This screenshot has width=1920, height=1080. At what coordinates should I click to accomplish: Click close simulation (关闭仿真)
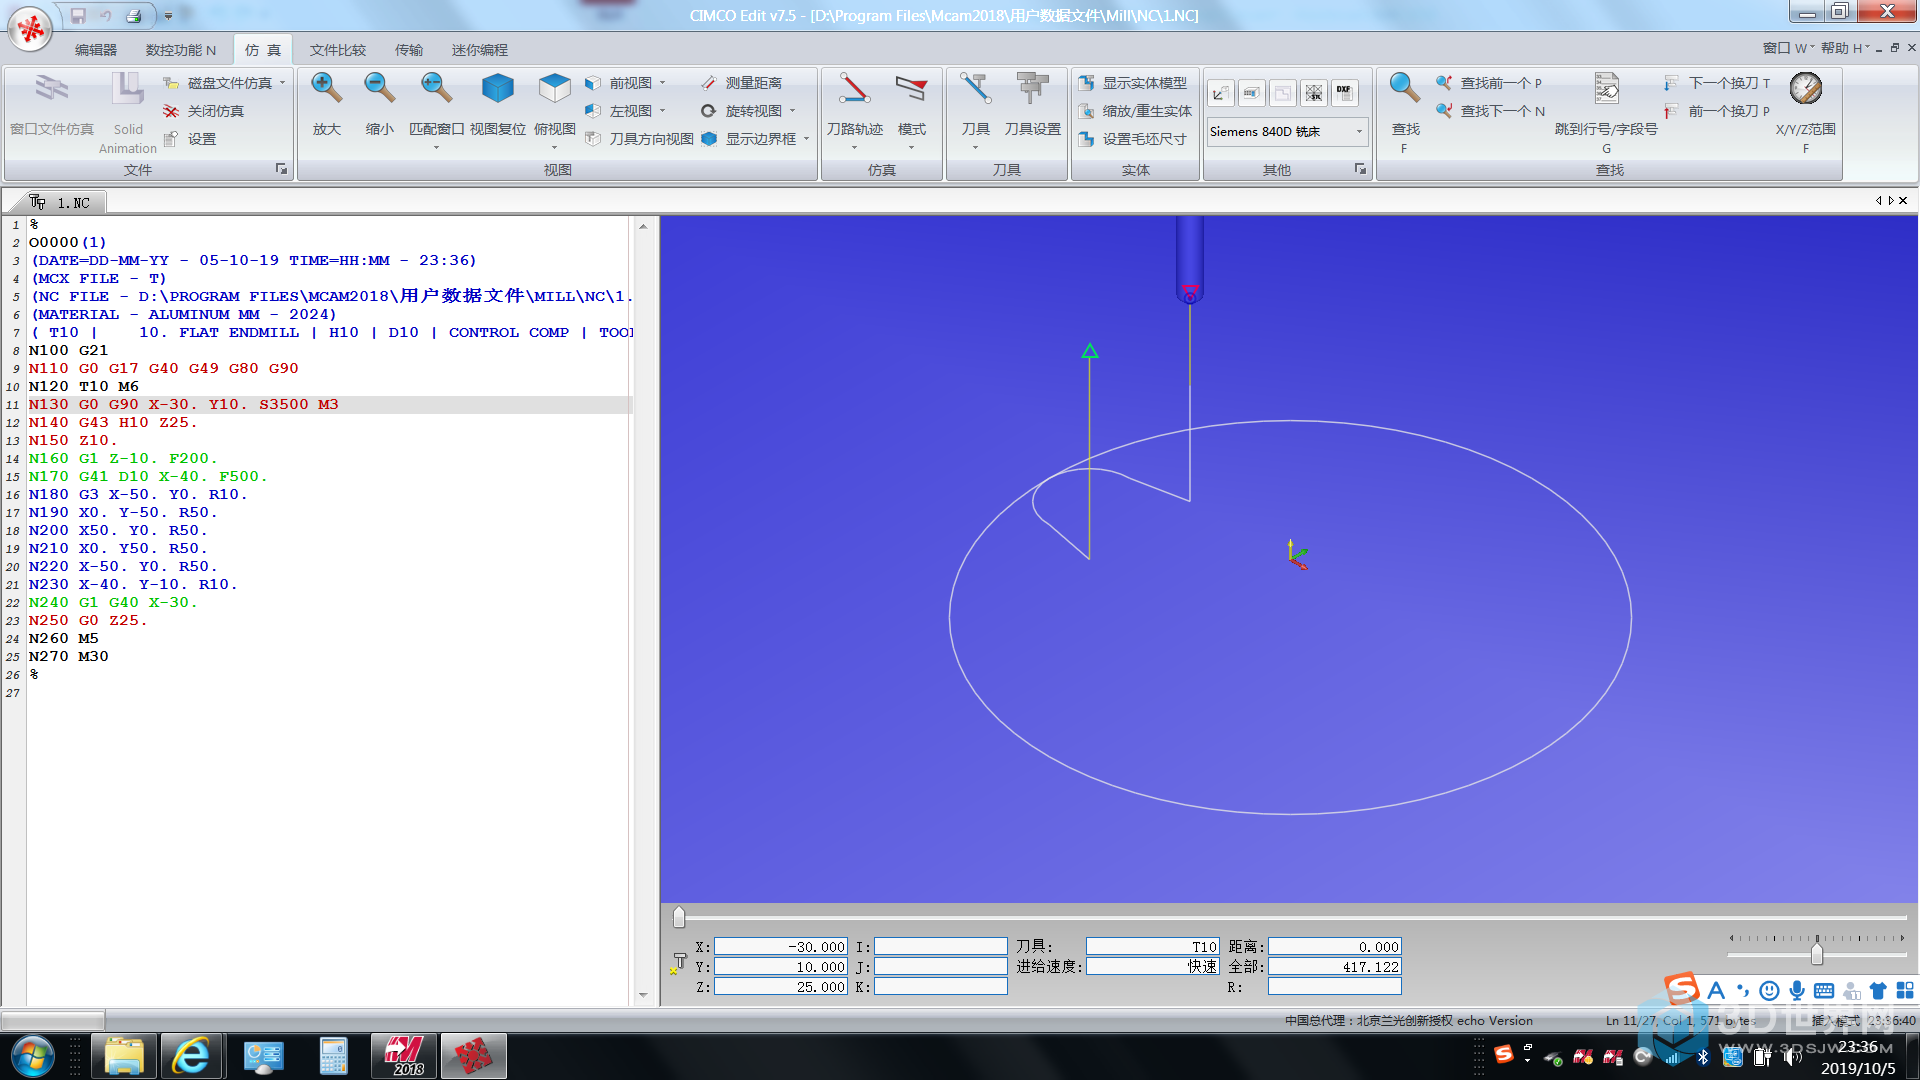click(204, 111)
